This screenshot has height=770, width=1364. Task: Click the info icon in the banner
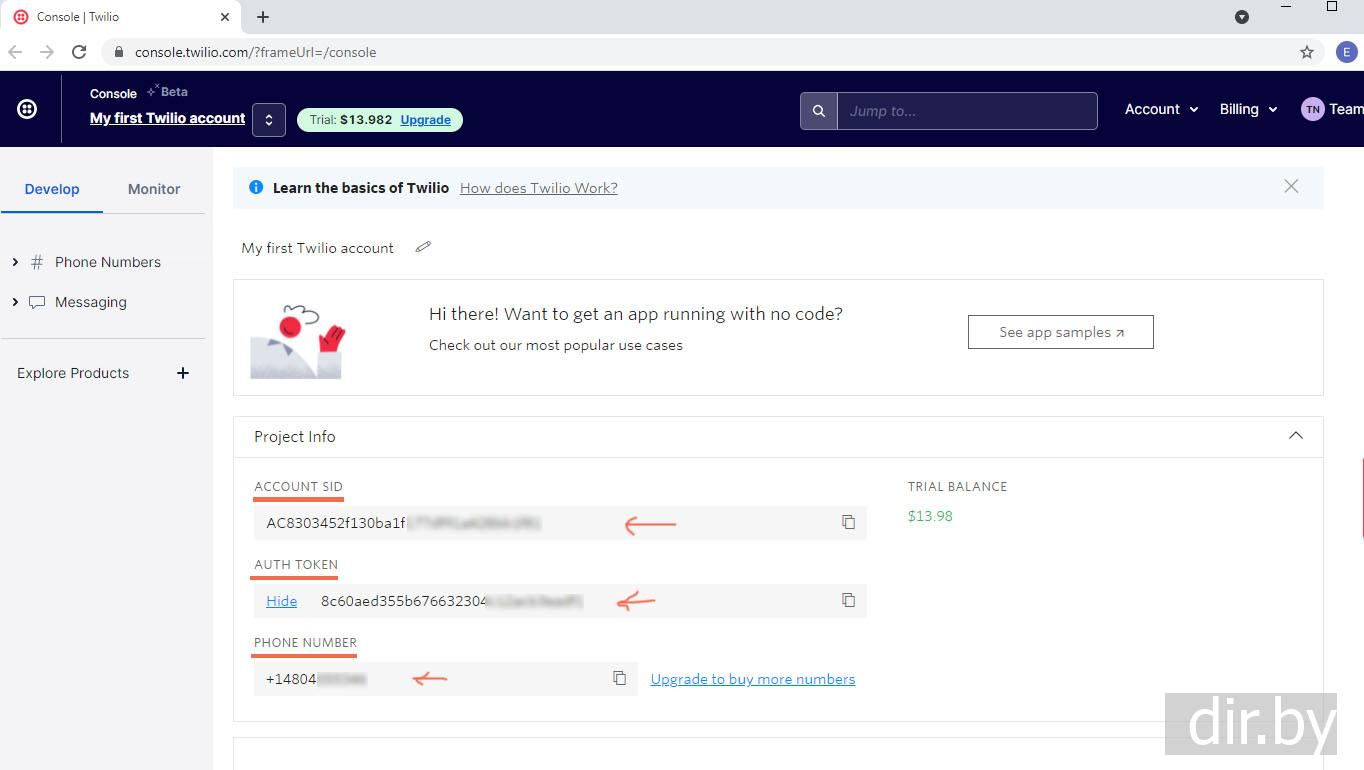256,187
